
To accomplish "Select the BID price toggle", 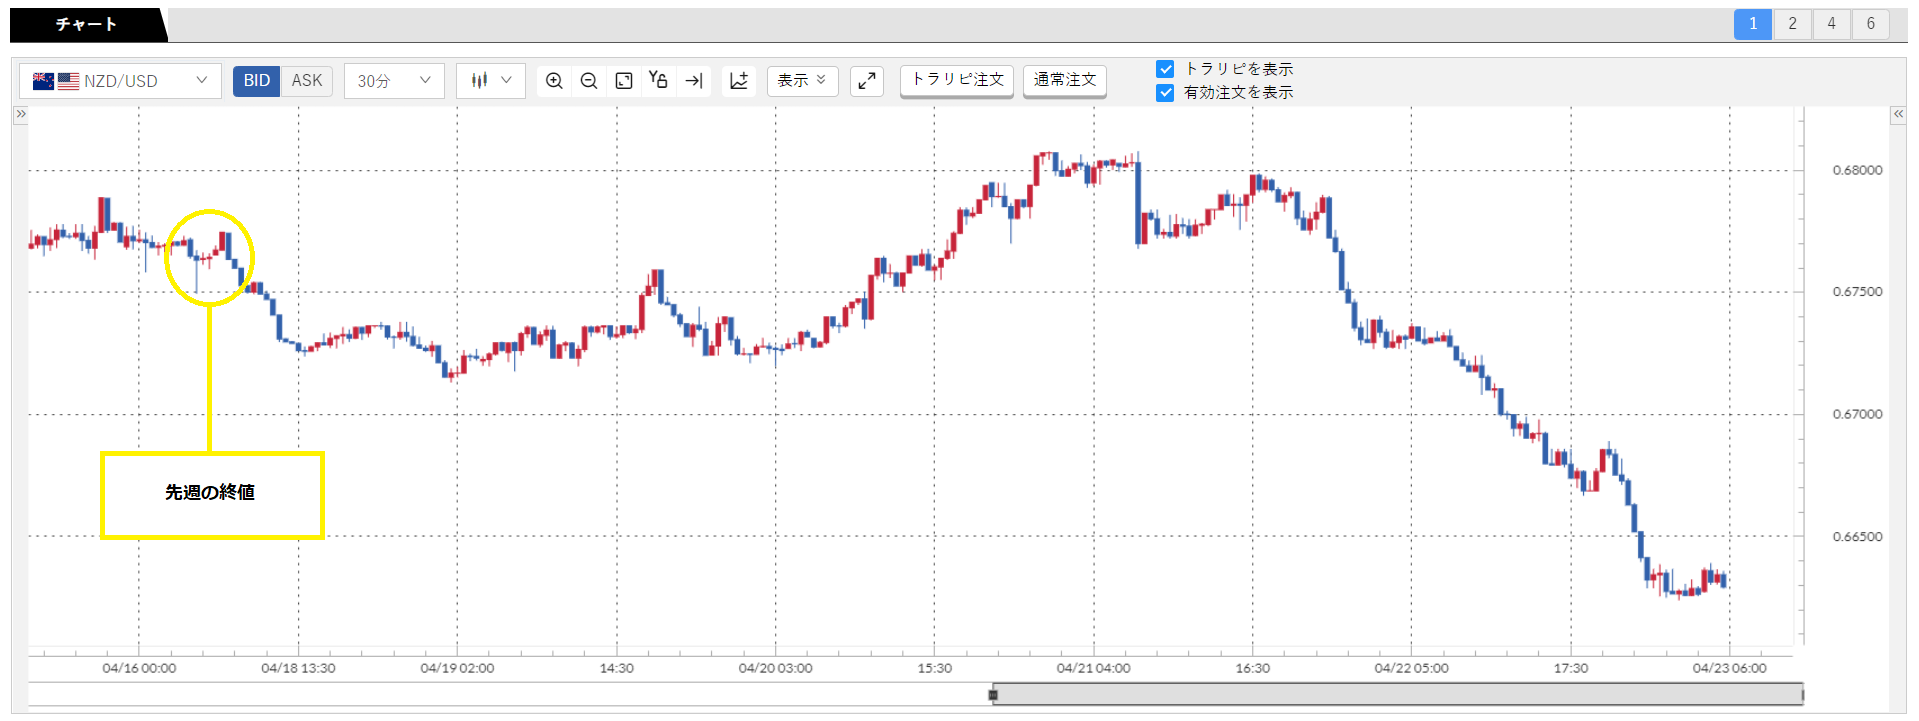I will click(257, 81).
